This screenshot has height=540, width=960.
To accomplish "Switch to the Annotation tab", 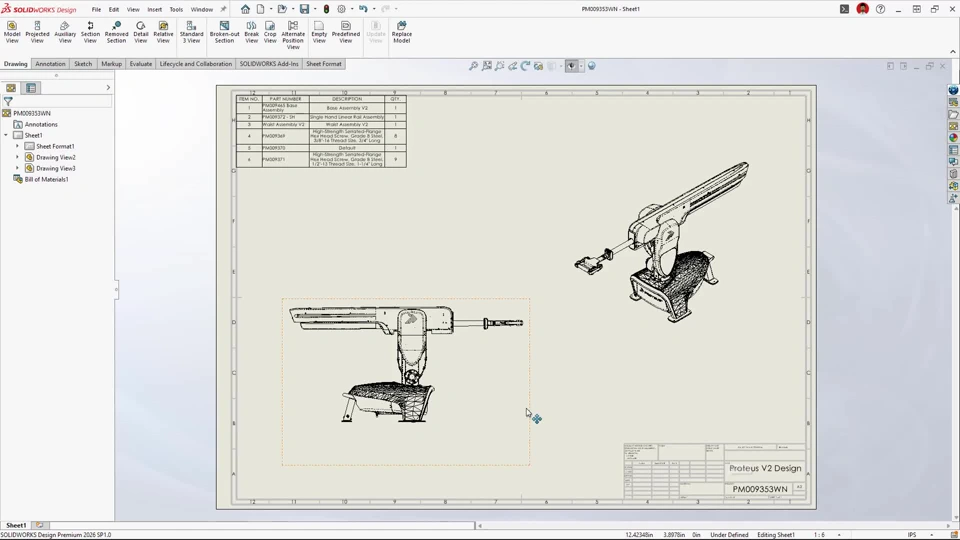I will 50,64.
